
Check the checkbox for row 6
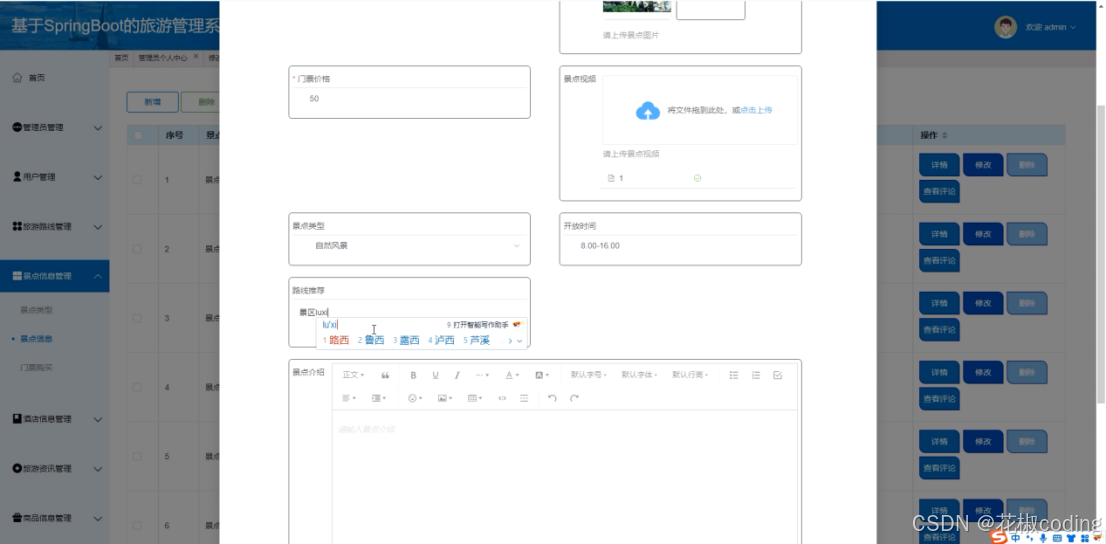(x=138, y=526)
